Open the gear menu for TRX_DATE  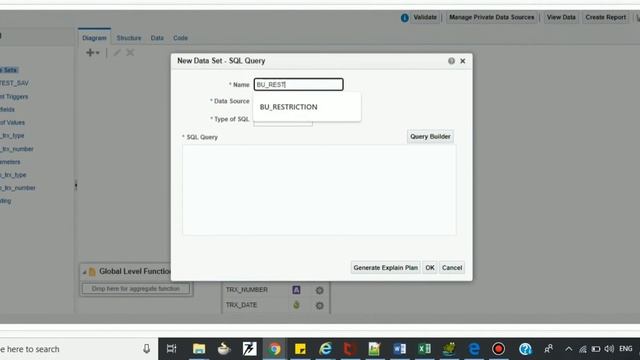click(320, 305)
